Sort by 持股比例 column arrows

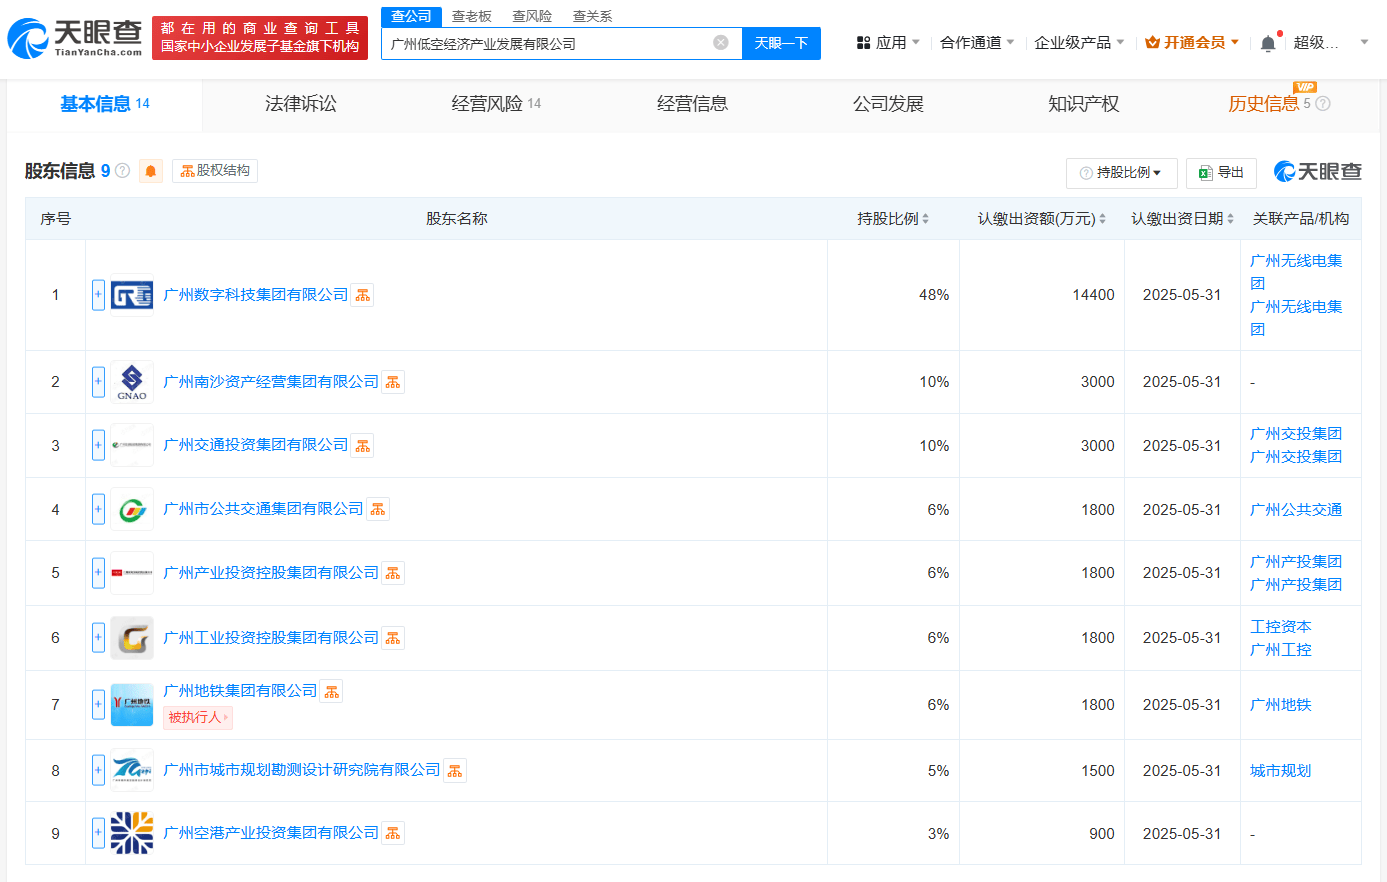coord(925,219)
